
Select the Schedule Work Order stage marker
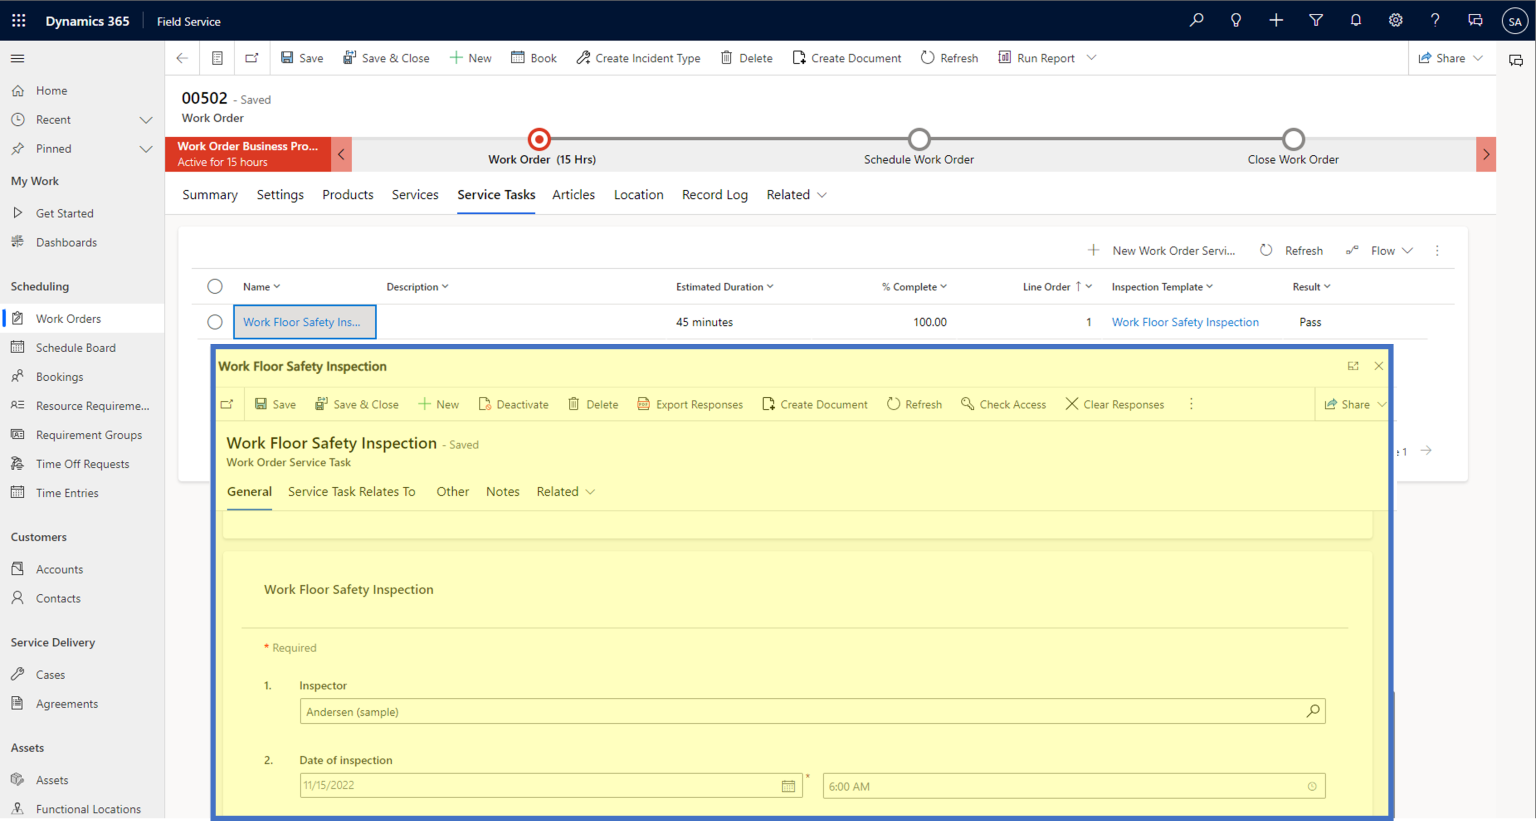point(919,139)
